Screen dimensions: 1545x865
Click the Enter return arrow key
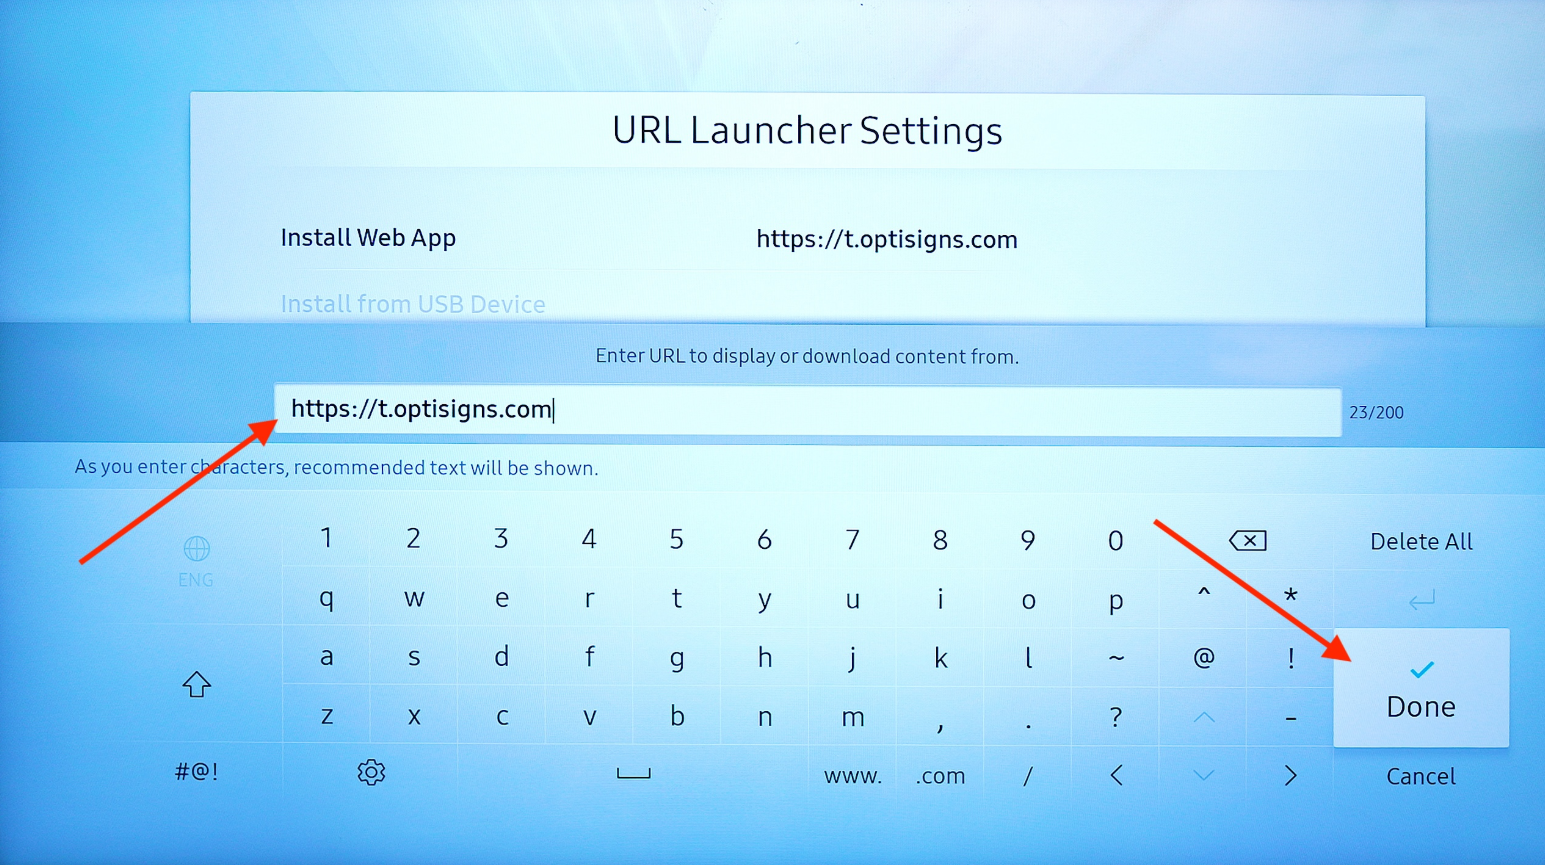[x=1421, y=600]
